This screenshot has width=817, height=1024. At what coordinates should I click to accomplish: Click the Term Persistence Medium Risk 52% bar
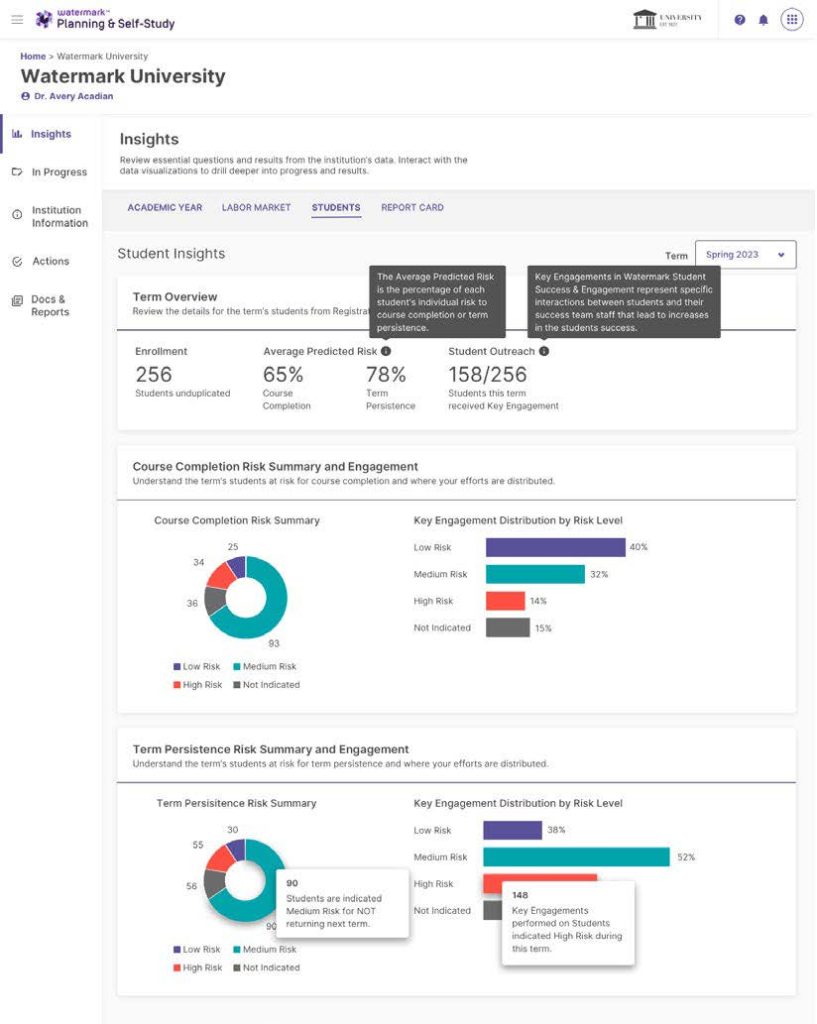coord(576,857)
